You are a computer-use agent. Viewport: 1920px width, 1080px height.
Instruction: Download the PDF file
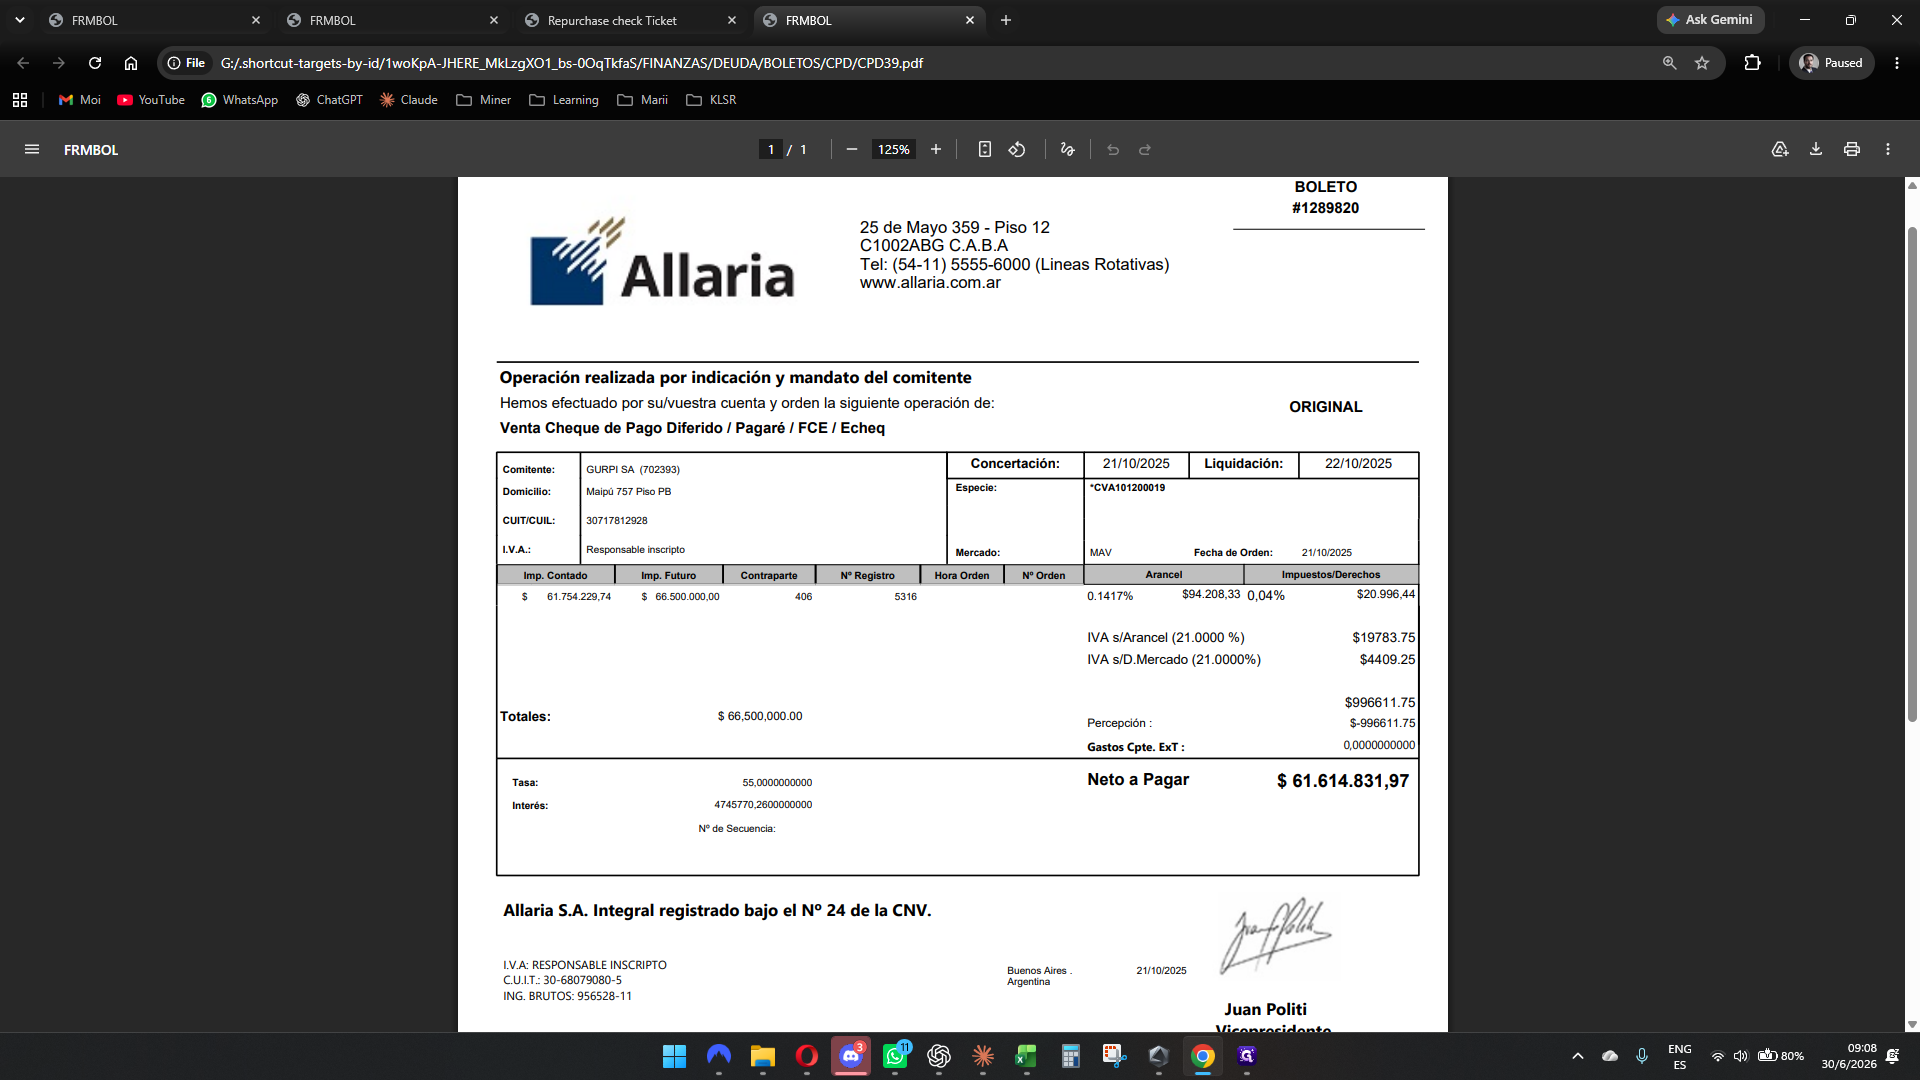(x=1816, y=149)
